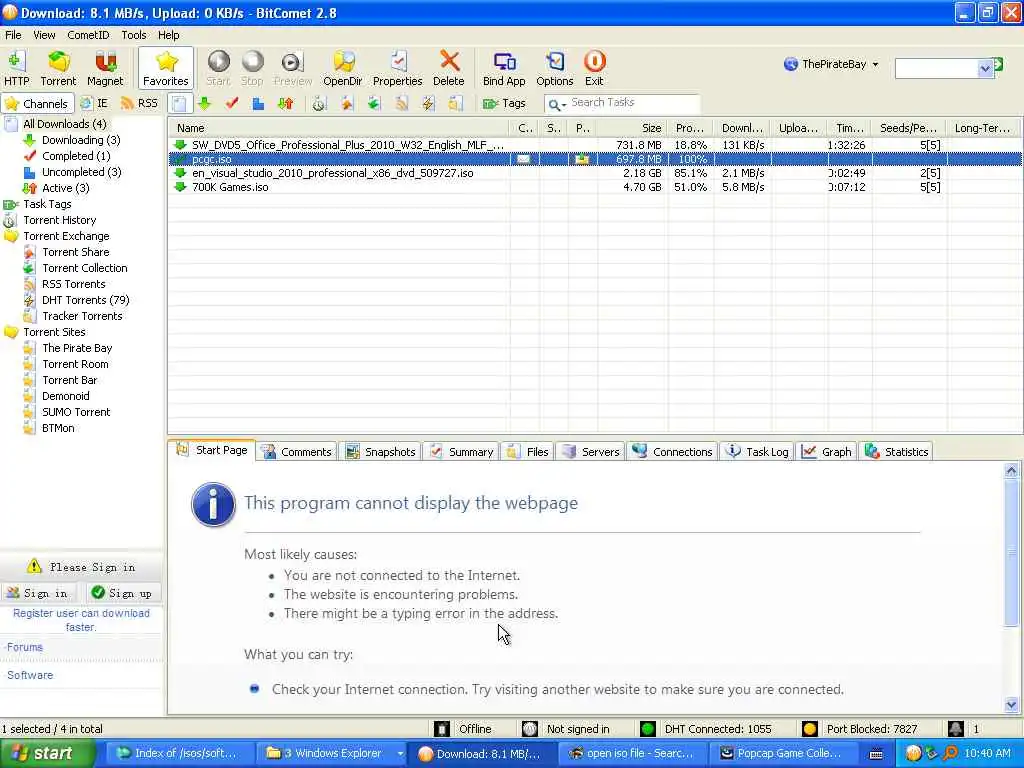This screenshot has width=1024, height=768.
Task: Click the Tags button
Action: coord(504,103)
